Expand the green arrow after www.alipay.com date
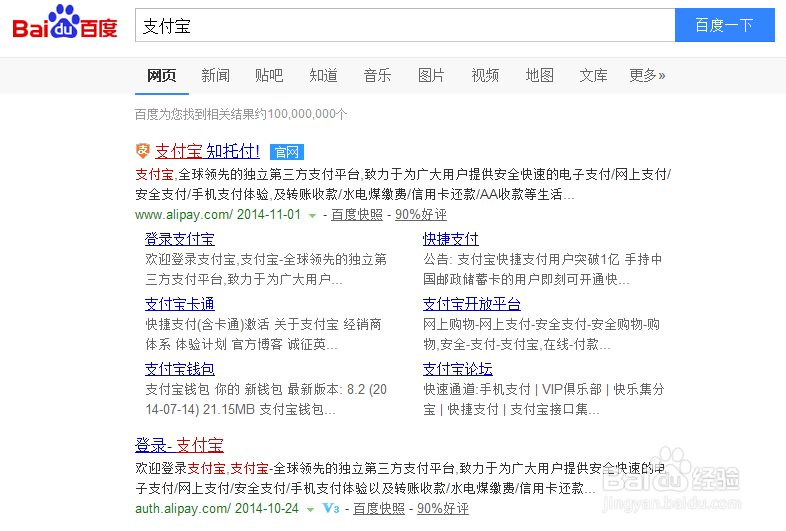 [312, 216]
